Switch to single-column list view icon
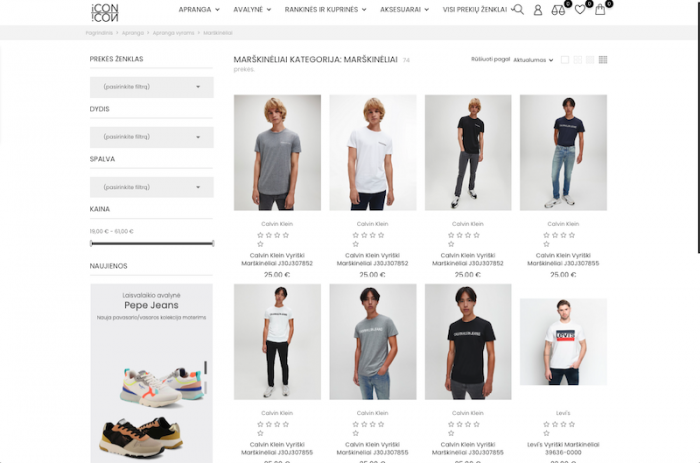 tap(565, 60)
